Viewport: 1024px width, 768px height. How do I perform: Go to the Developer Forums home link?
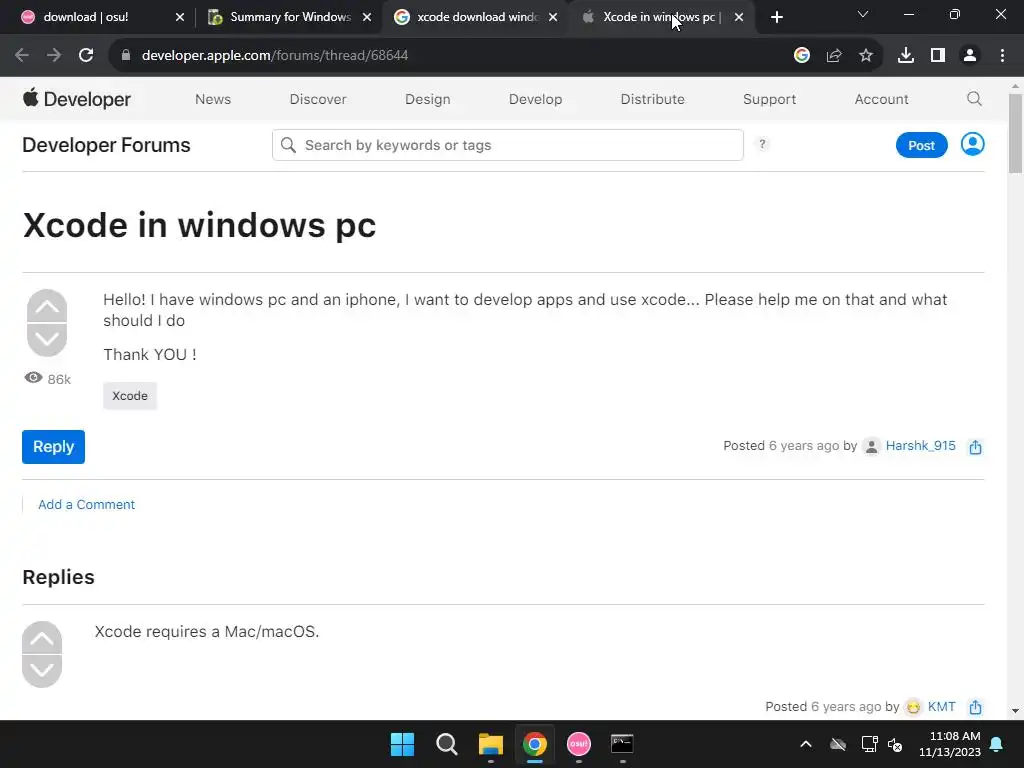pos(106,145)
